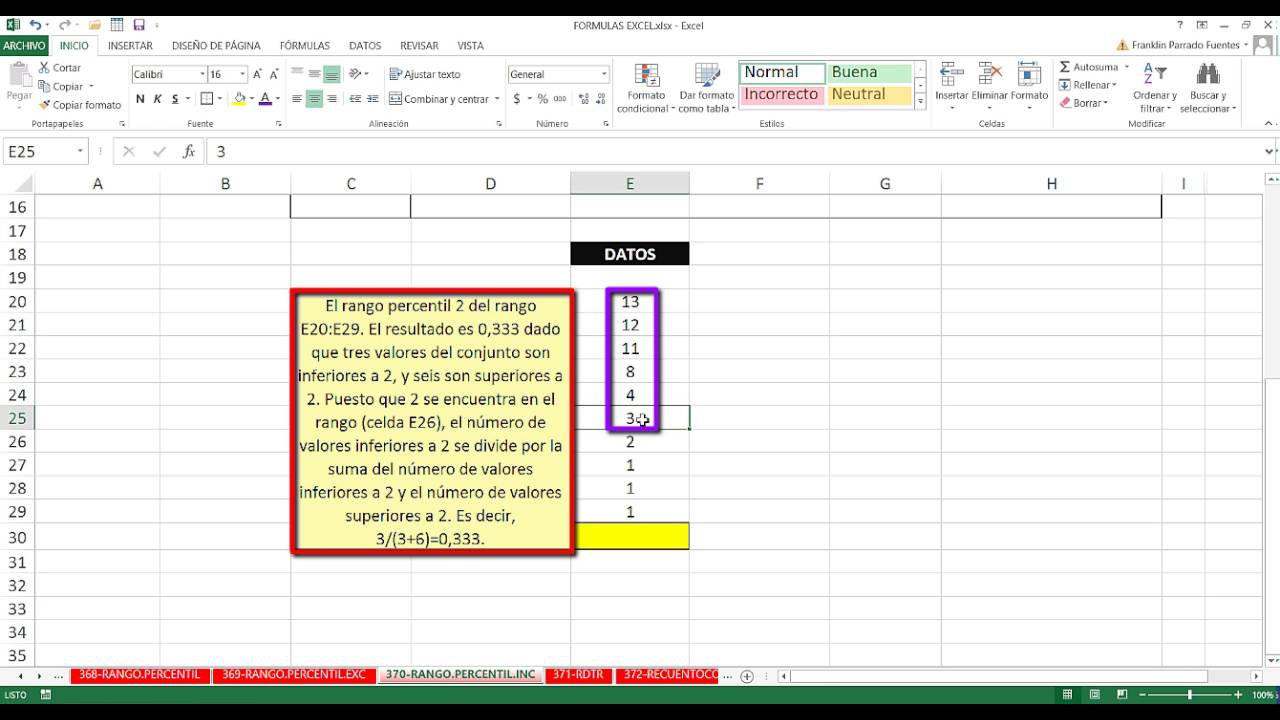Adjust the zoom slider in status bar
This screenshot has height=720, width=1280.
1189,695
